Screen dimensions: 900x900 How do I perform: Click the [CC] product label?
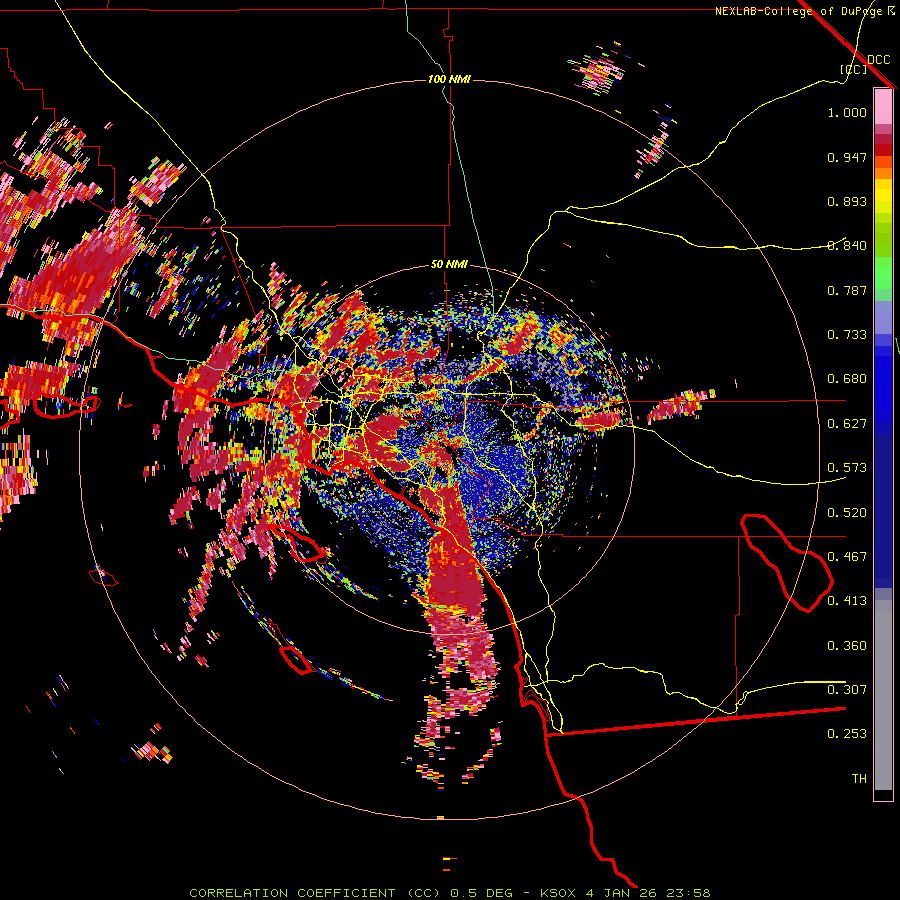854,69
